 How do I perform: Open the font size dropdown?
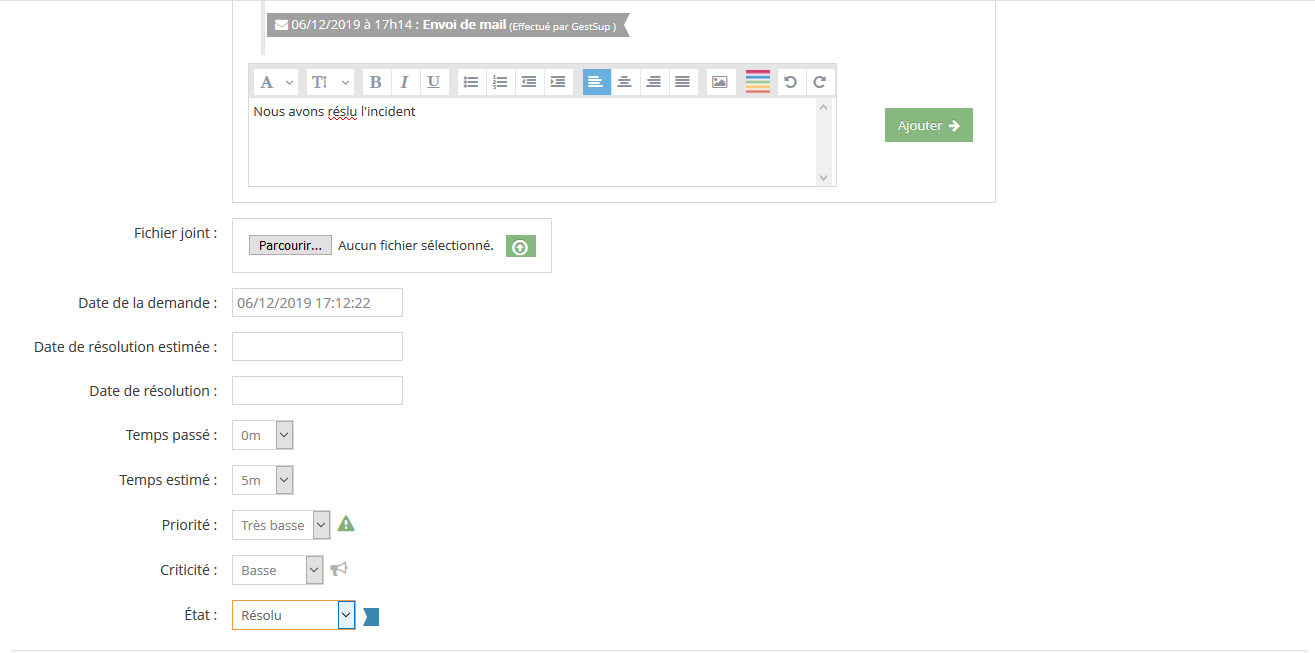click(x=330, y=82)
